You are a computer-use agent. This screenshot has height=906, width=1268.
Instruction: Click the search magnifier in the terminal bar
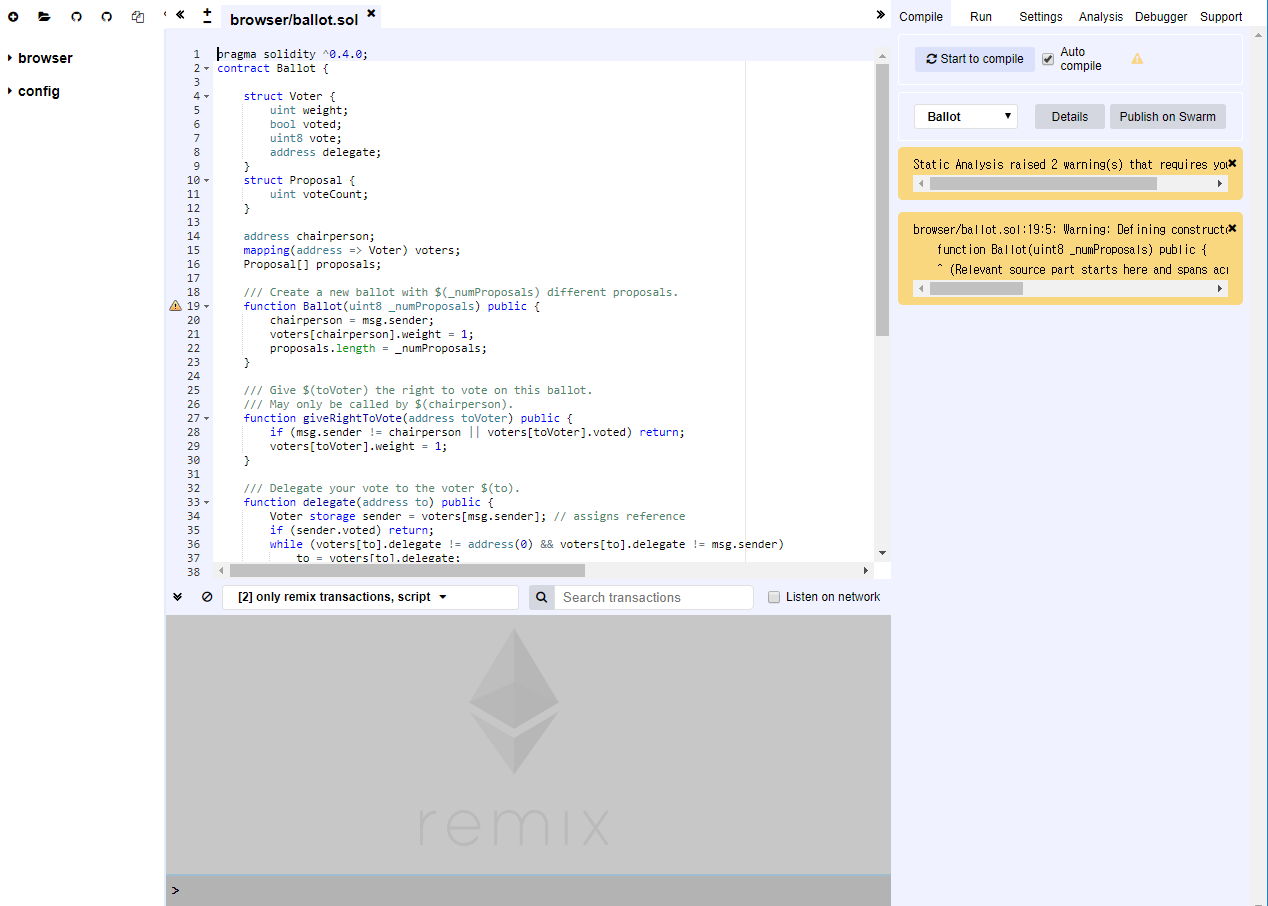(541, 597)
